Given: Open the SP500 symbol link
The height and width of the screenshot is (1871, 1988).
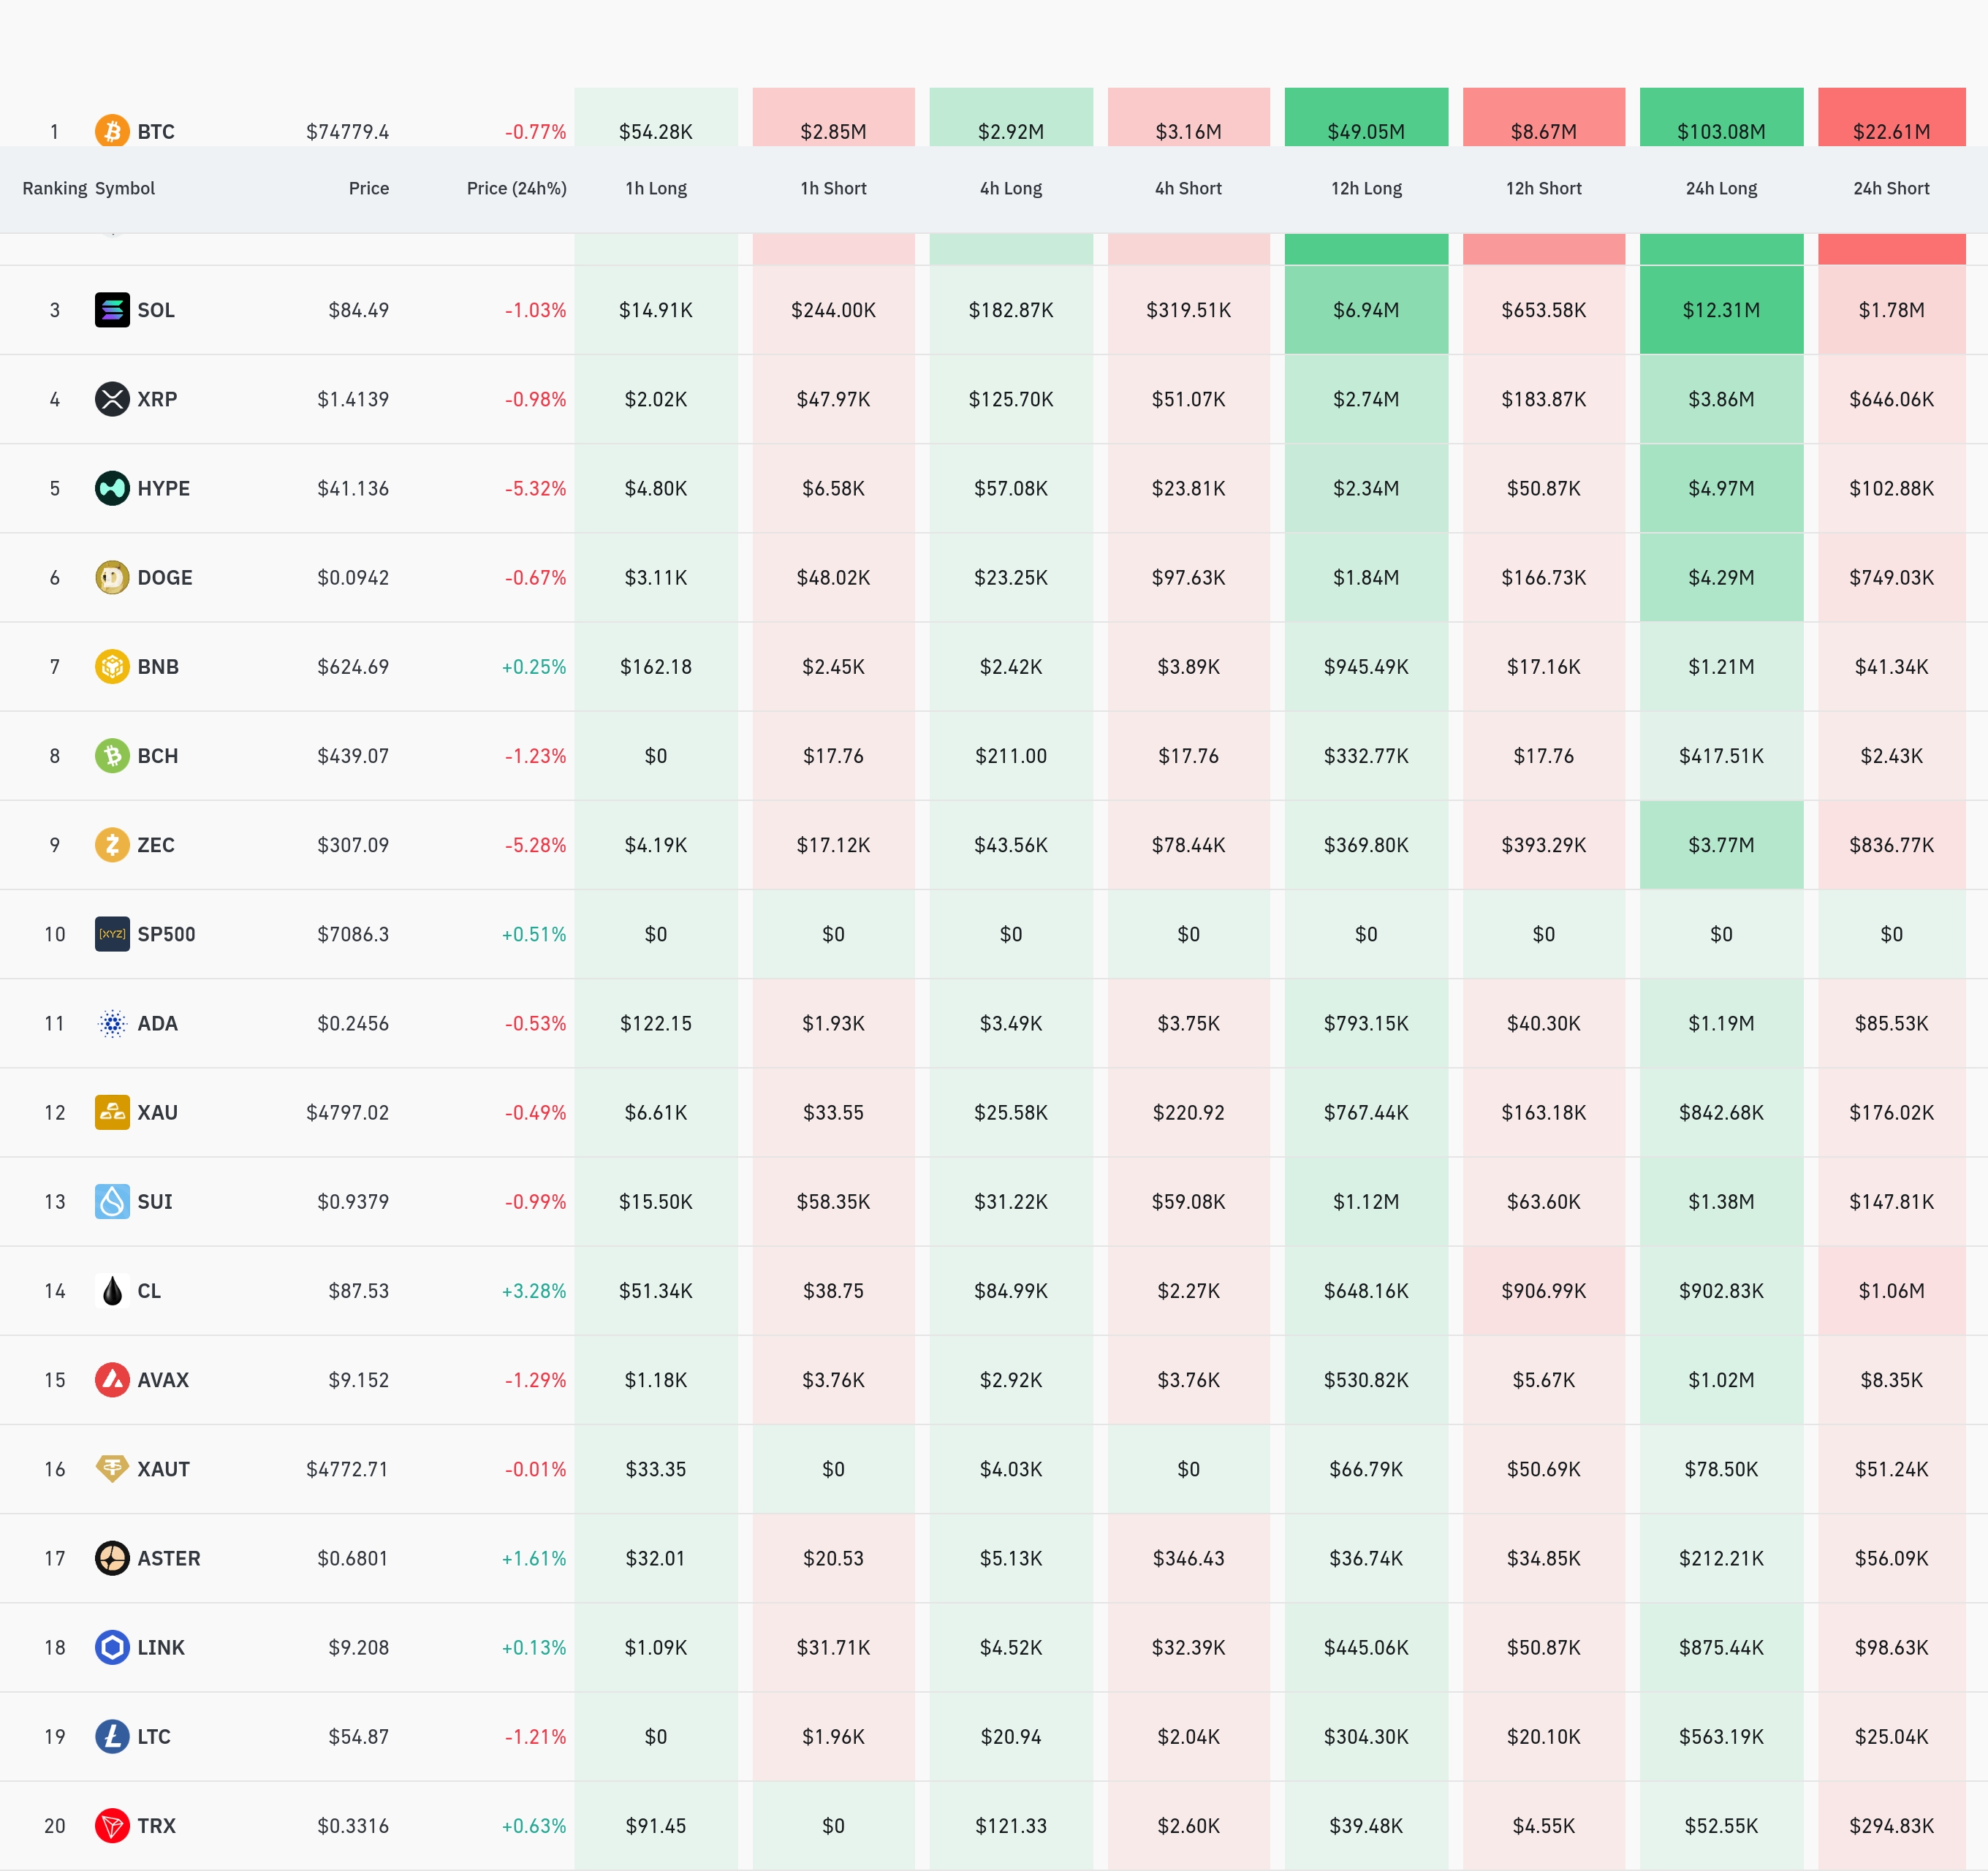Looking at the screenshot, I should [x=166, y=934].
